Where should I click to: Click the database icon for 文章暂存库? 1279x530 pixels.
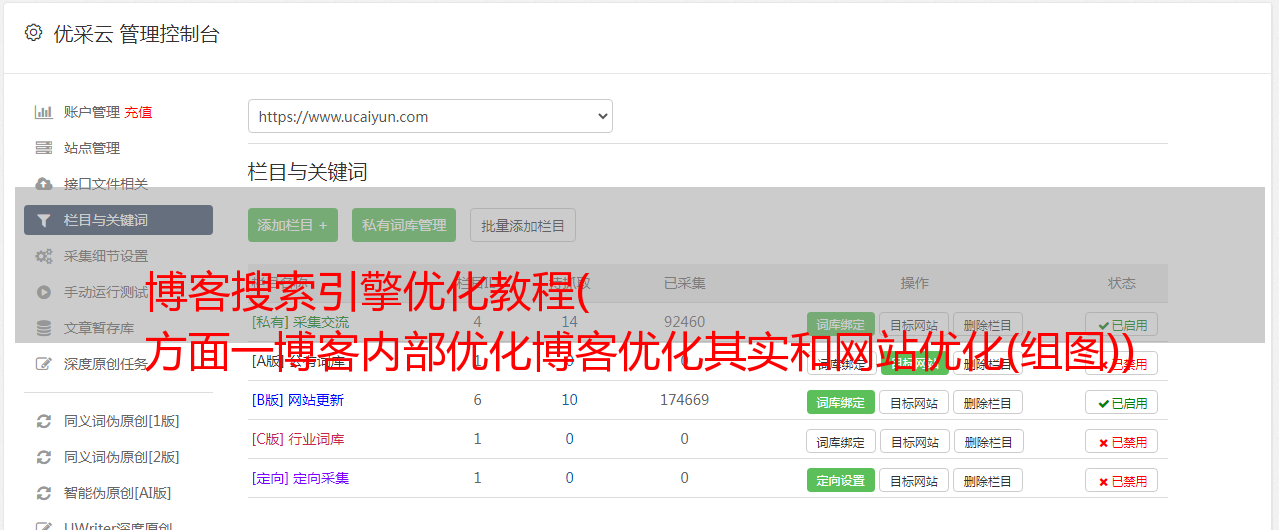tap(43, 328)
